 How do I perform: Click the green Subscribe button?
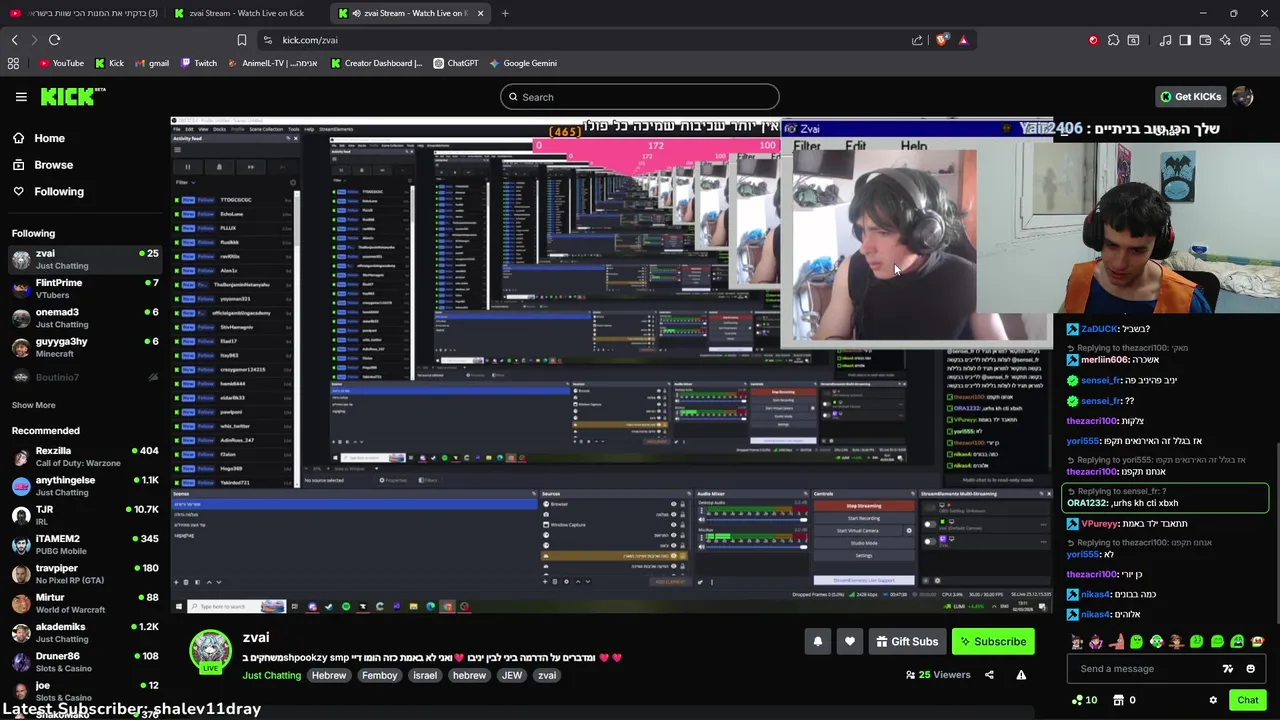pos(993,642)
